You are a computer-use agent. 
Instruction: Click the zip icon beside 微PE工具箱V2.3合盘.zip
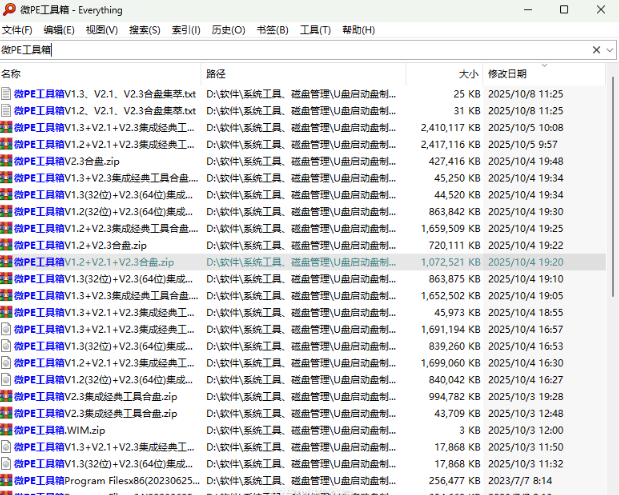[x=6, y=161]
